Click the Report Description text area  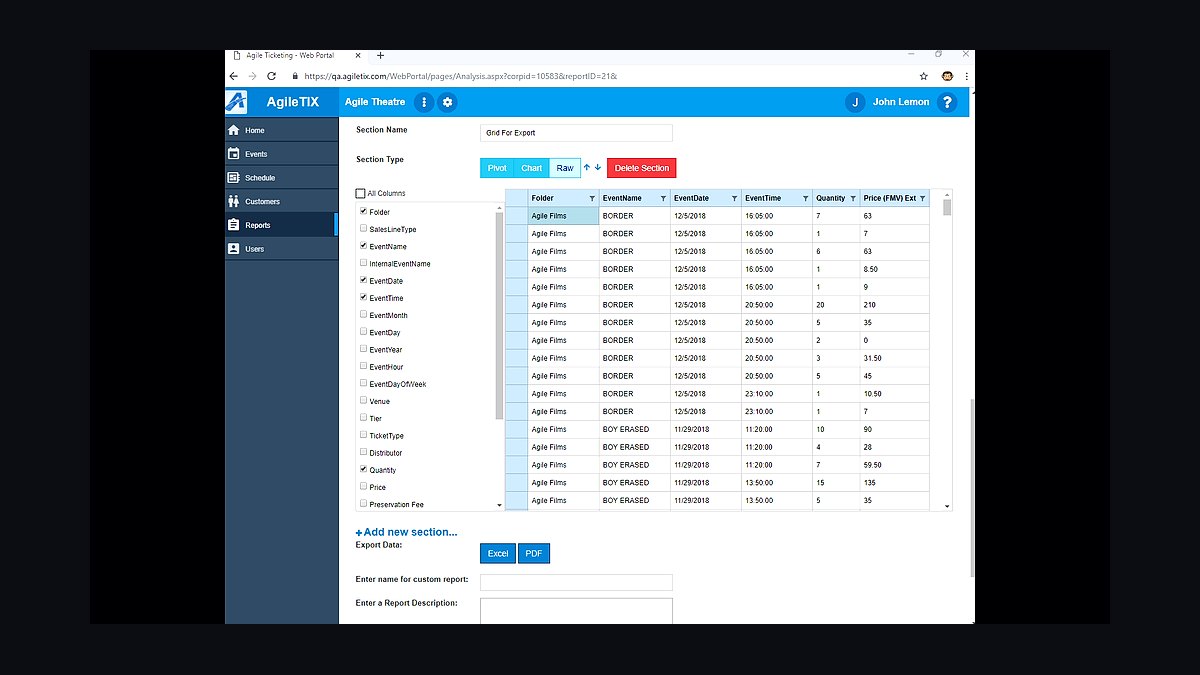576,611
